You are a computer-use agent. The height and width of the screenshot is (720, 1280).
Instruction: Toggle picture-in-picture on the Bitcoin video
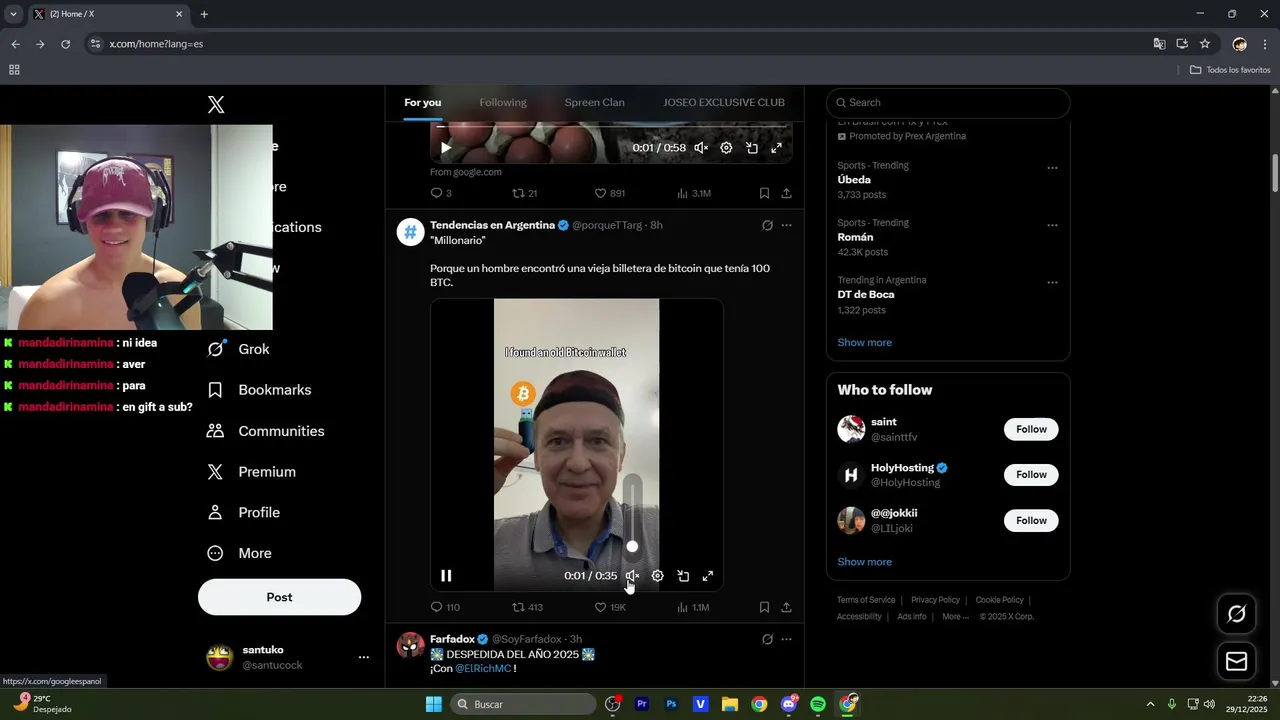click(683, 576)
